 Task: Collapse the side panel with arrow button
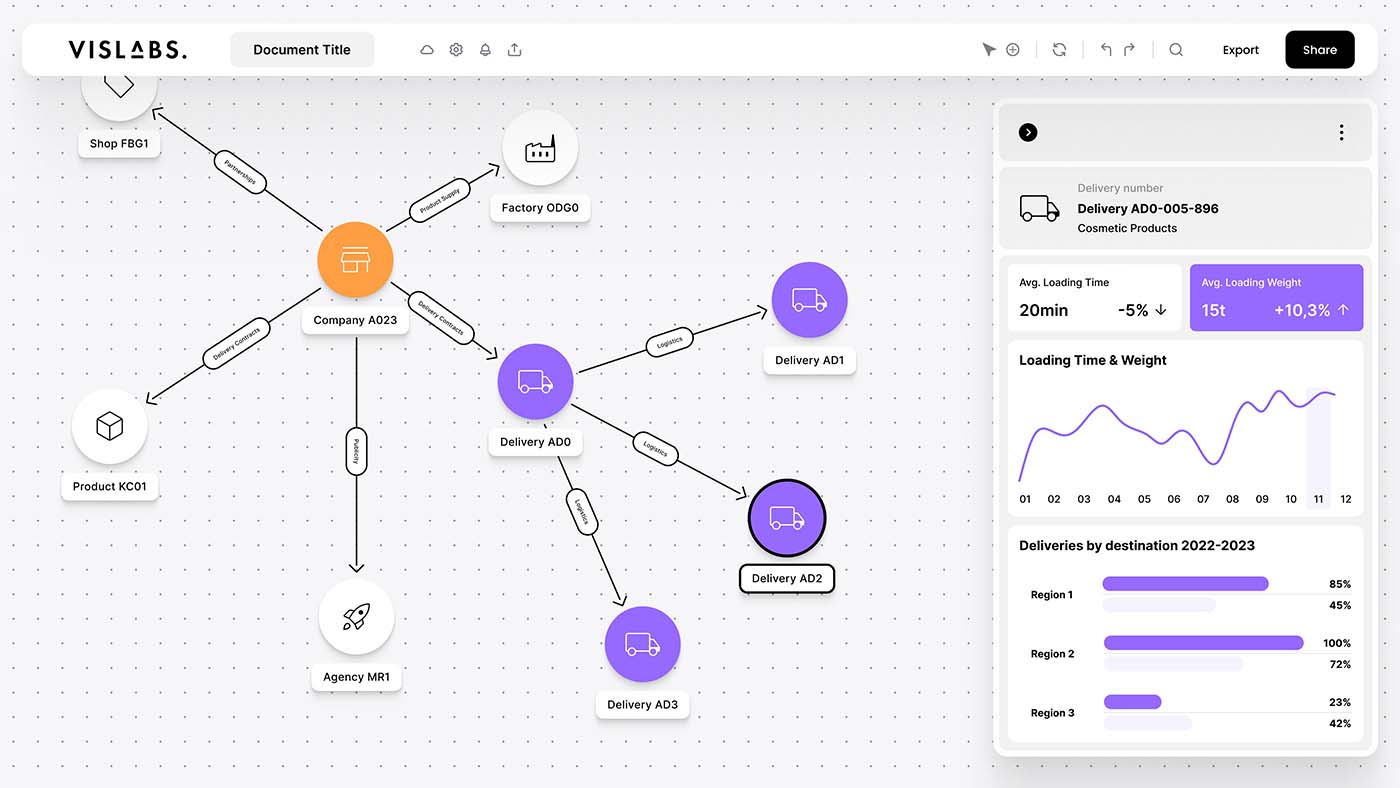coord(1028,132)
